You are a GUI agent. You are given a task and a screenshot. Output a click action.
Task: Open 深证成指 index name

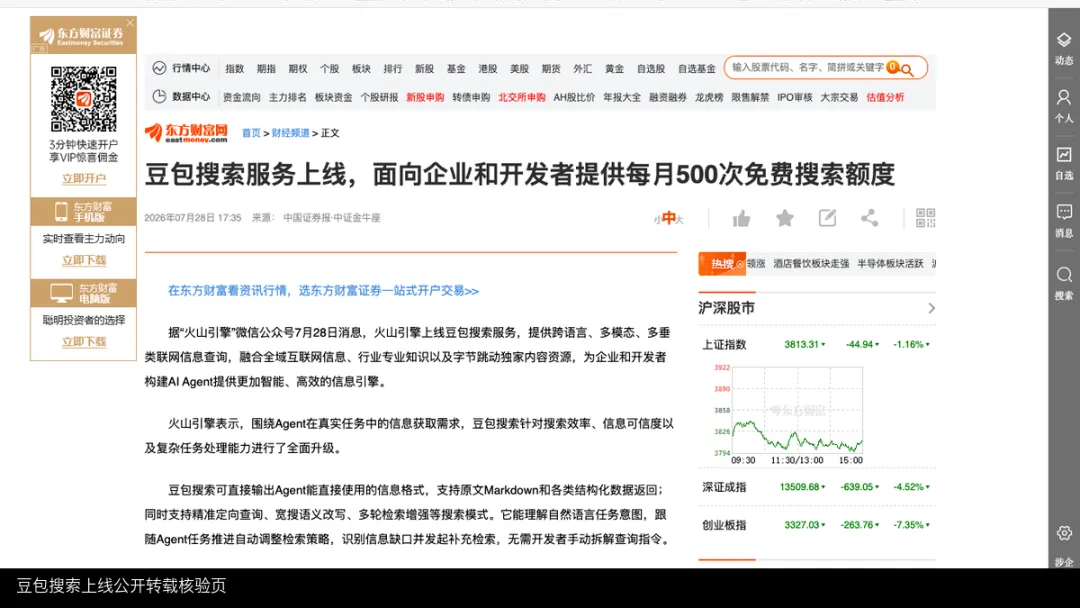pos(724,487)
